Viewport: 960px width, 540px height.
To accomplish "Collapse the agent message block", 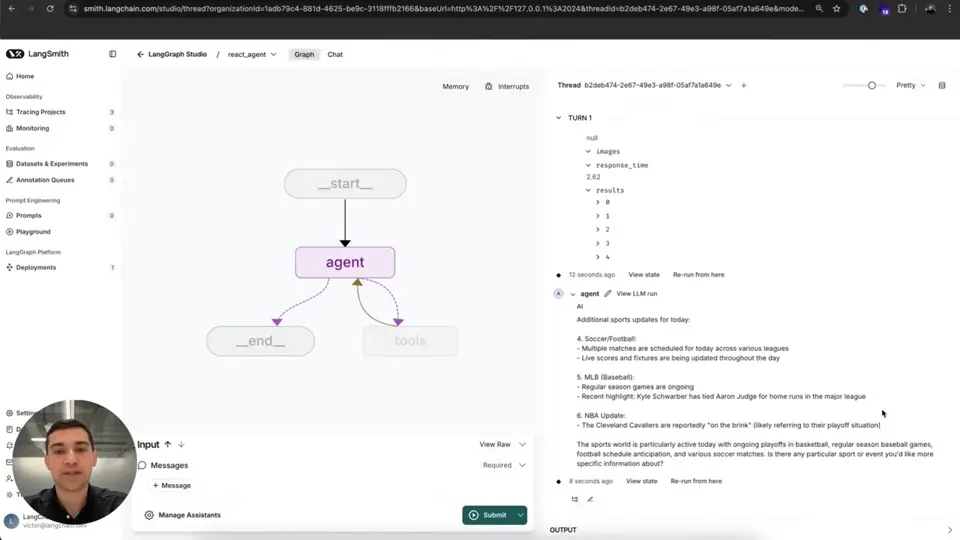I will point(573,294).
